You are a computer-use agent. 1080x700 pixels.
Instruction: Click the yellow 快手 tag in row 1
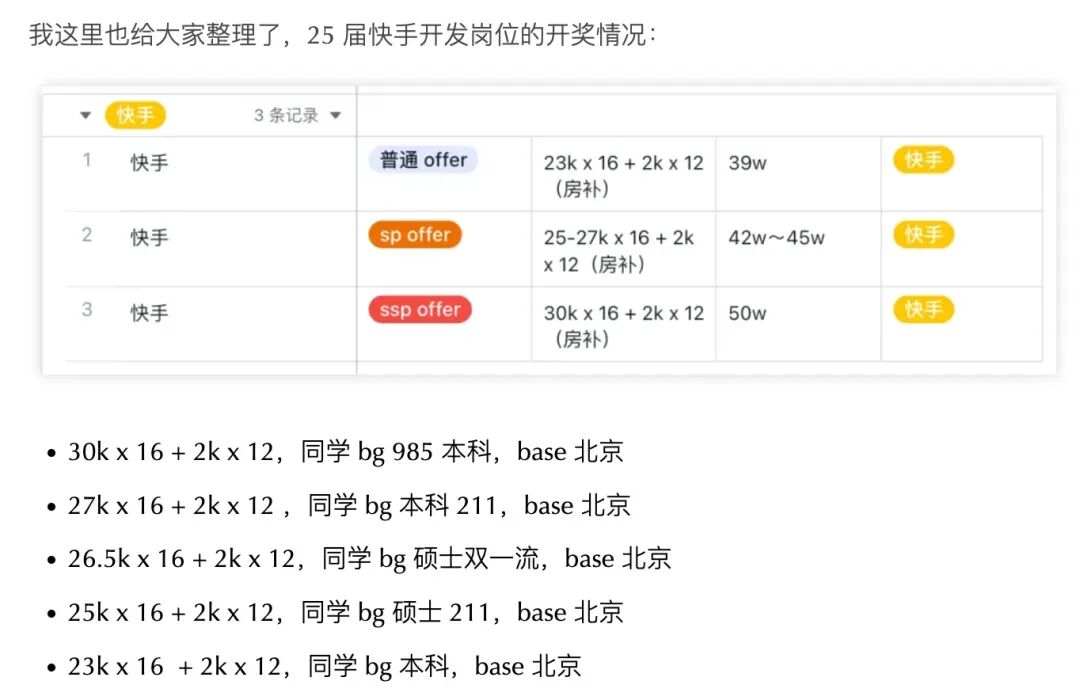click(x=922, y=159)
